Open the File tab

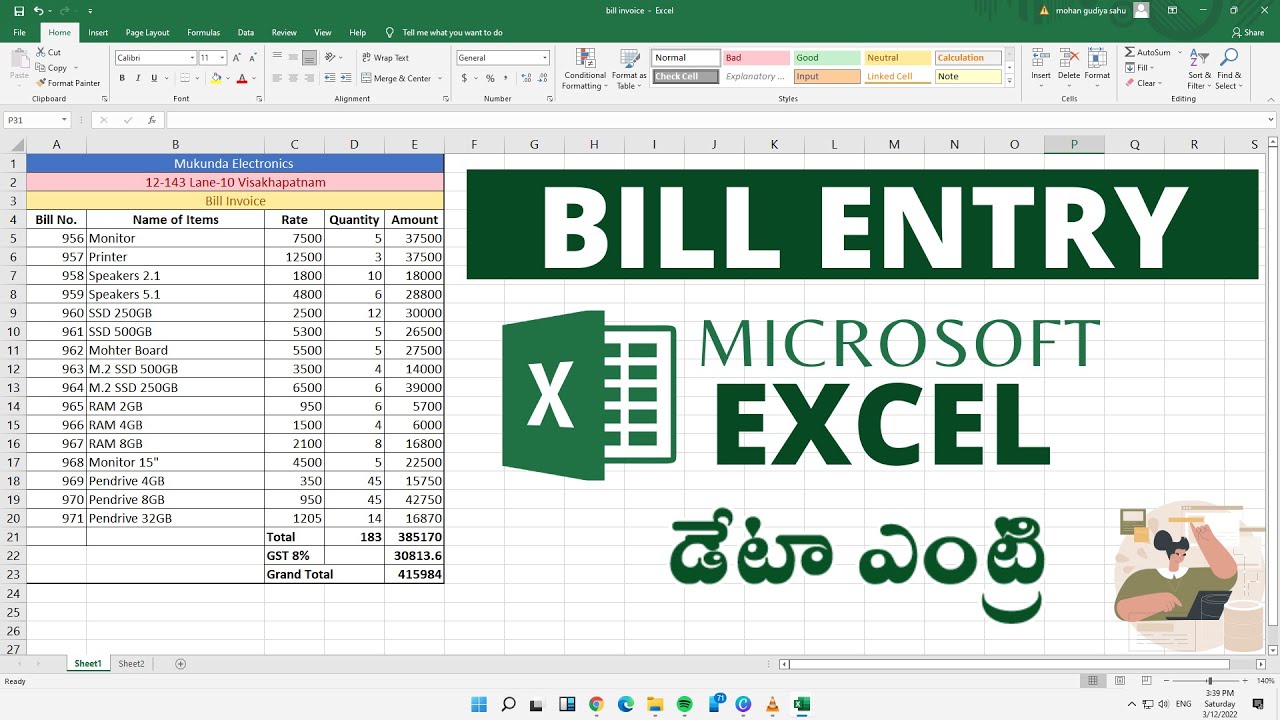(19, 32)
